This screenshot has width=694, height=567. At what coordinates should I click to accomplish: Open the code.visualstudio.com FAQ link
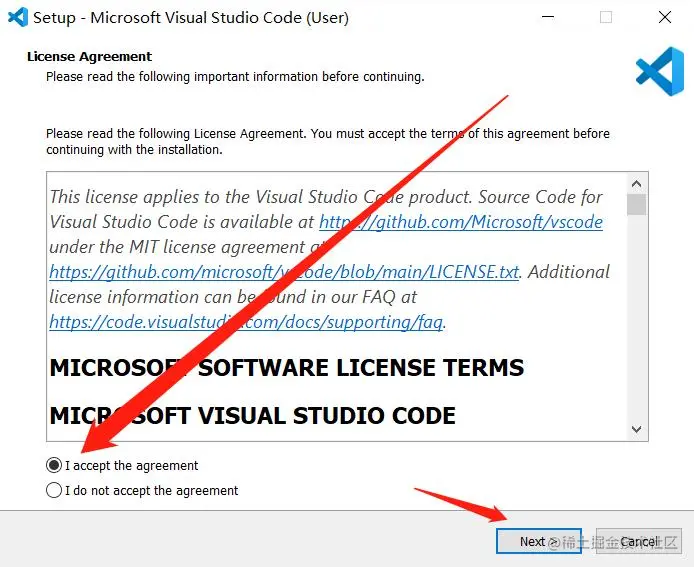(246, 322)
